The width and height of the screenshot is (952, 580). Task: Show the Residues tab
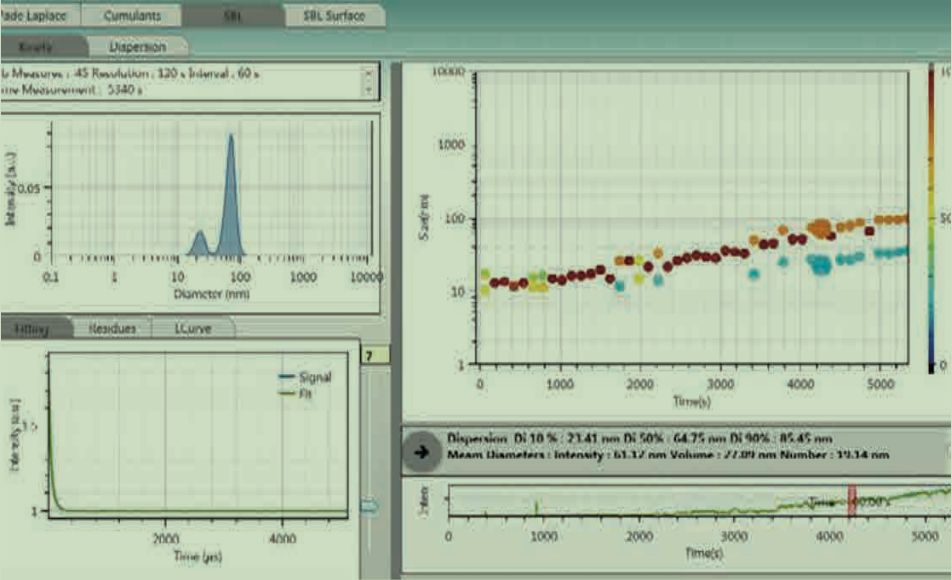113,327
